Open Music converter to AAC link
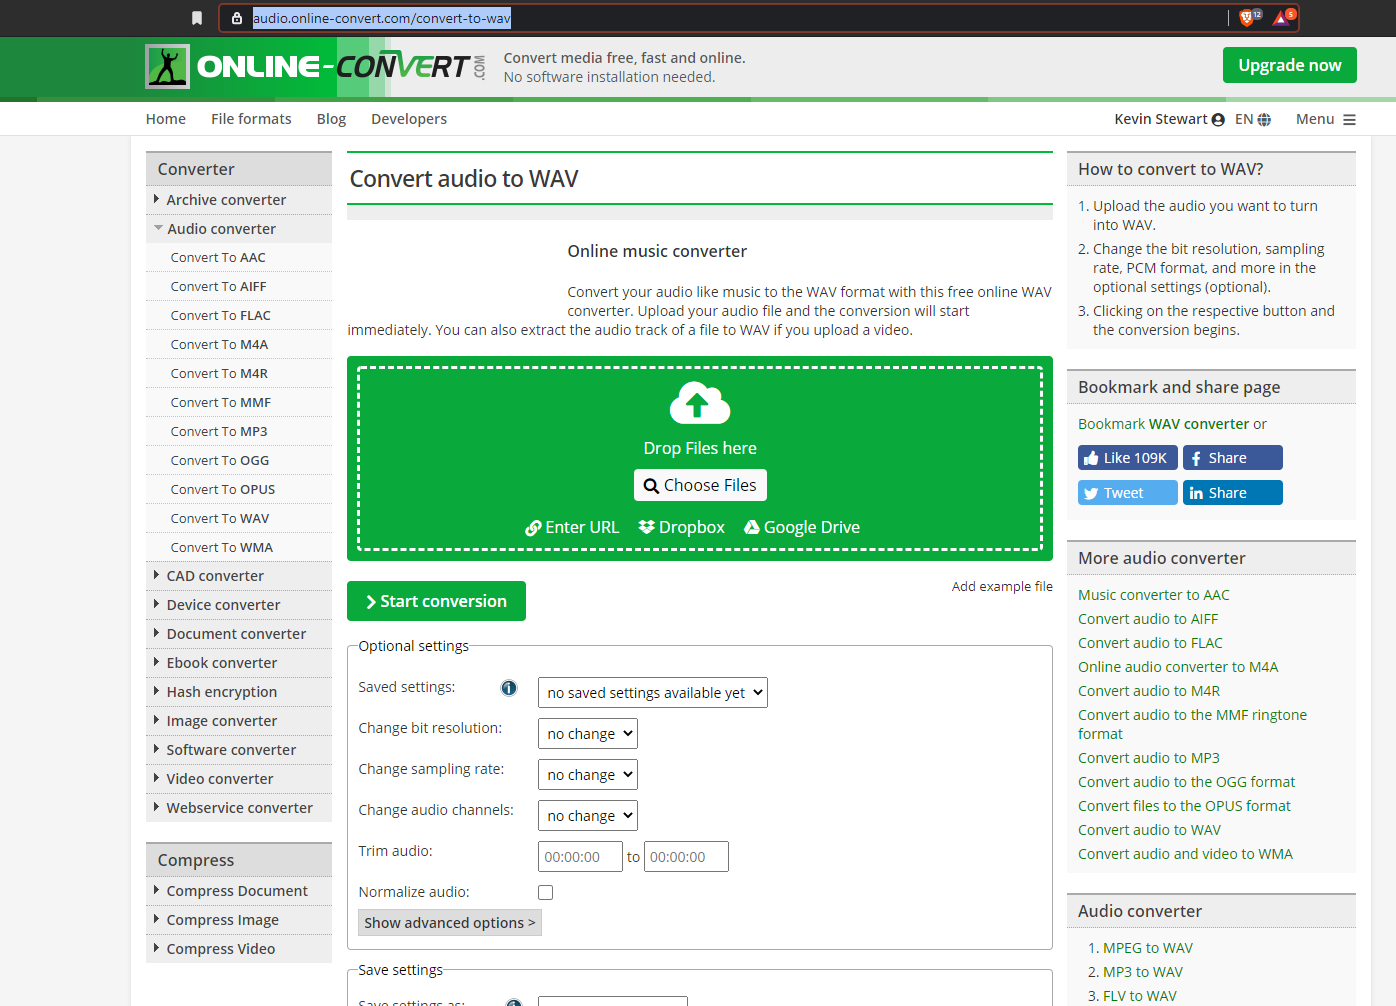The image size is (1396, 1006). coord(1154,595)
